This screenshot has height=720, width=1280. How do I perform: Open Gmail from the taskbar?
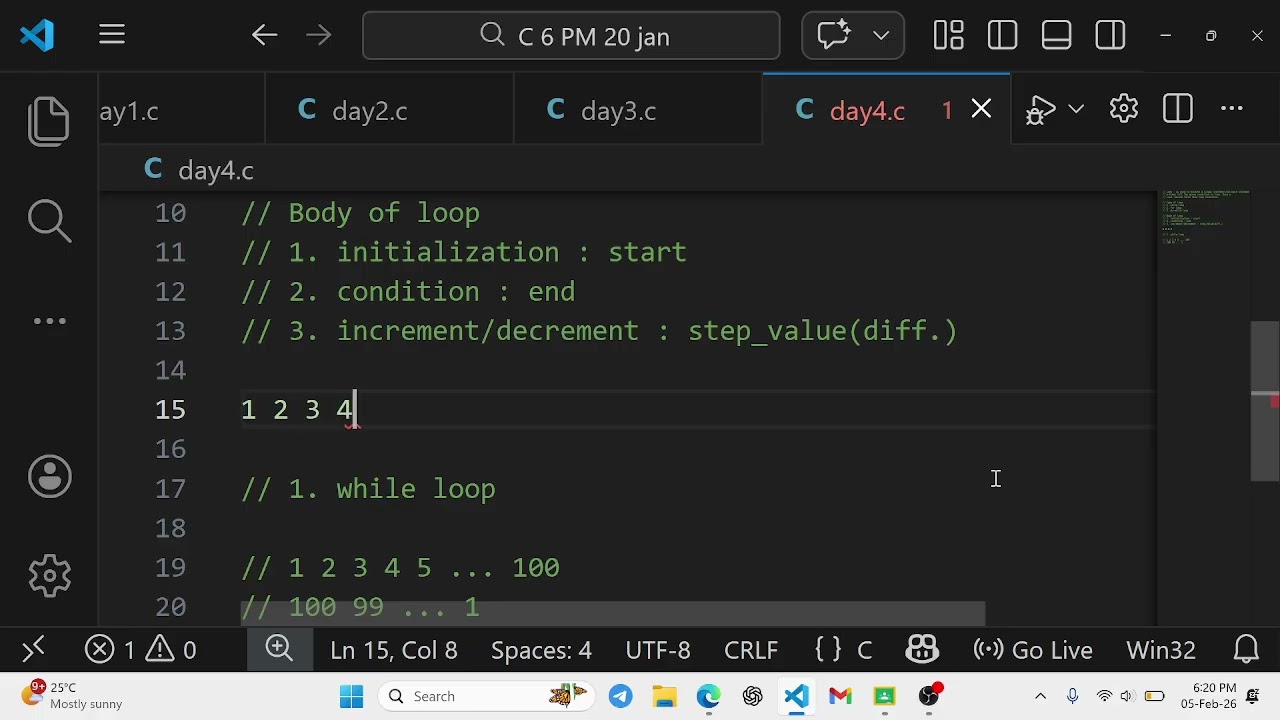(x=840, y=696)
